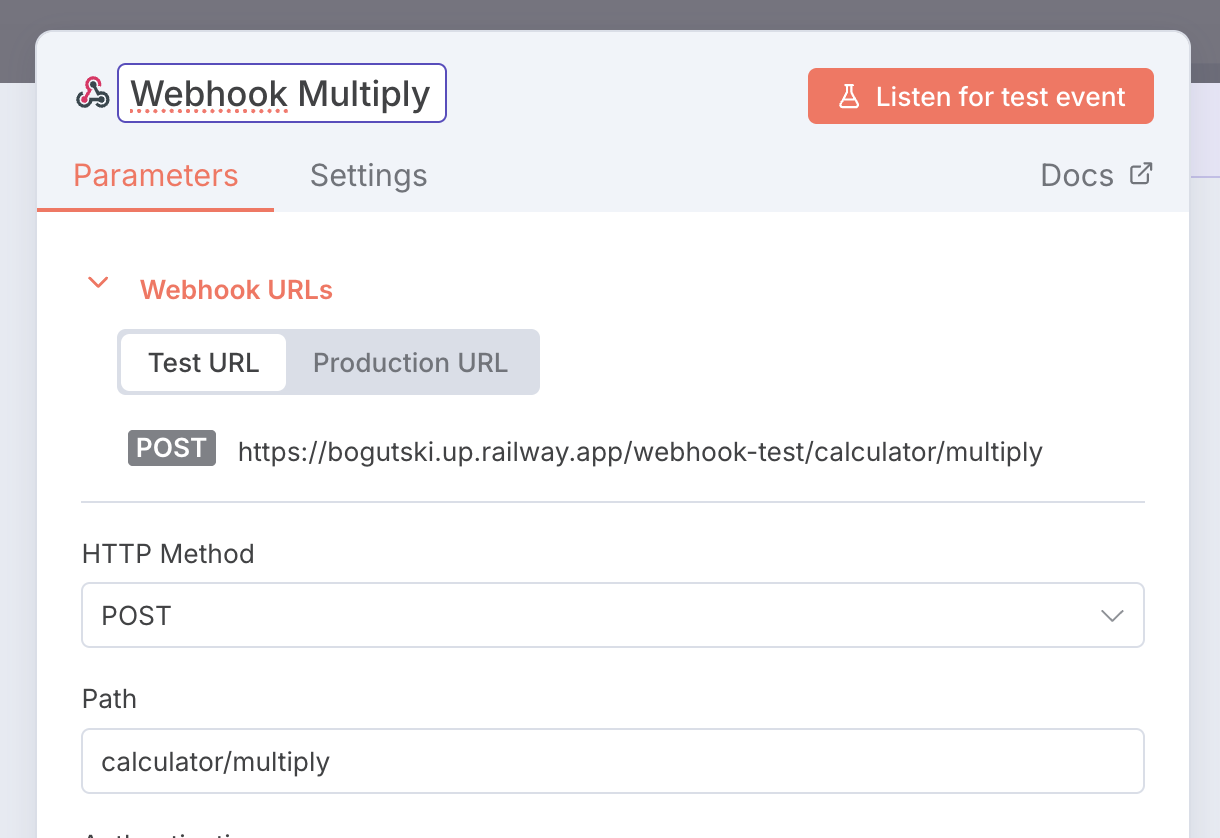Click the webhook-test URL to copy it
Viewport: 1220px width, 838px height.
640,452
